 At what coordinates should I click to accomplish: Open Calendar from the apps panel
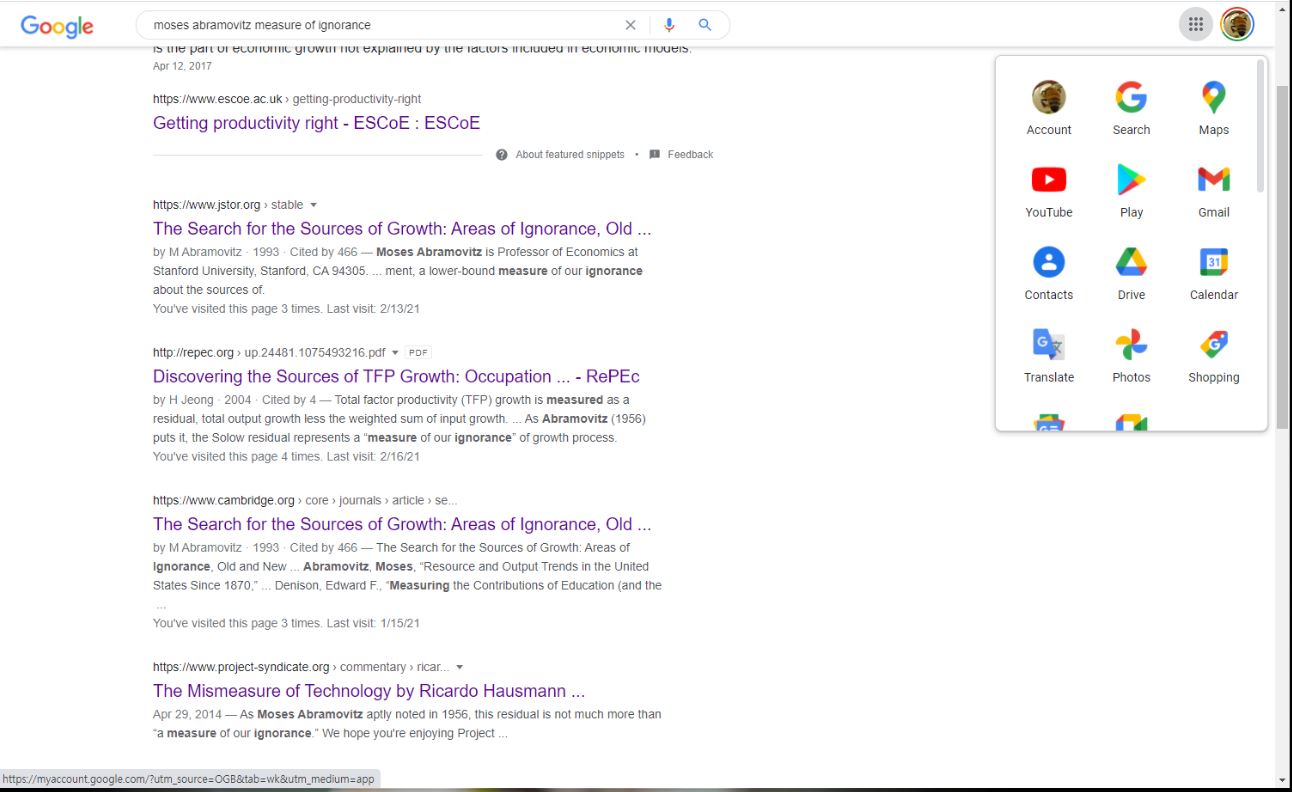(1214, 273)
